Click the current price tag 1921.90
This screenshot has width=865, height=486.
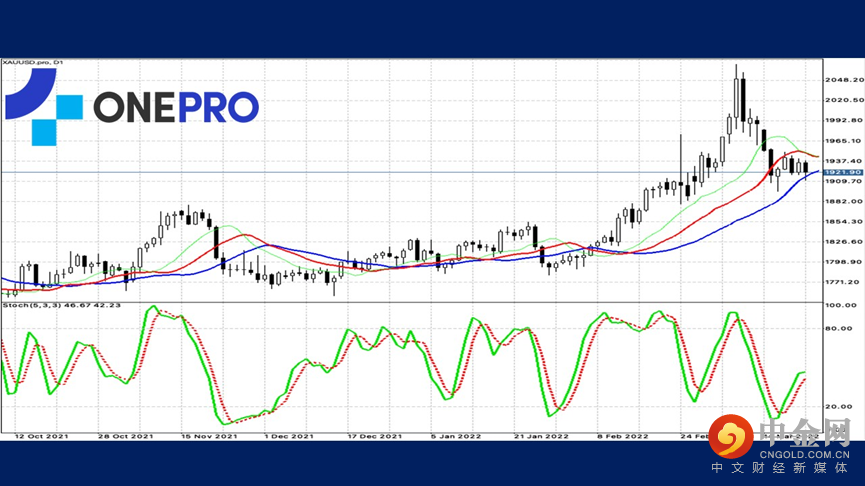pyautogui.click(x=837, y=172)
